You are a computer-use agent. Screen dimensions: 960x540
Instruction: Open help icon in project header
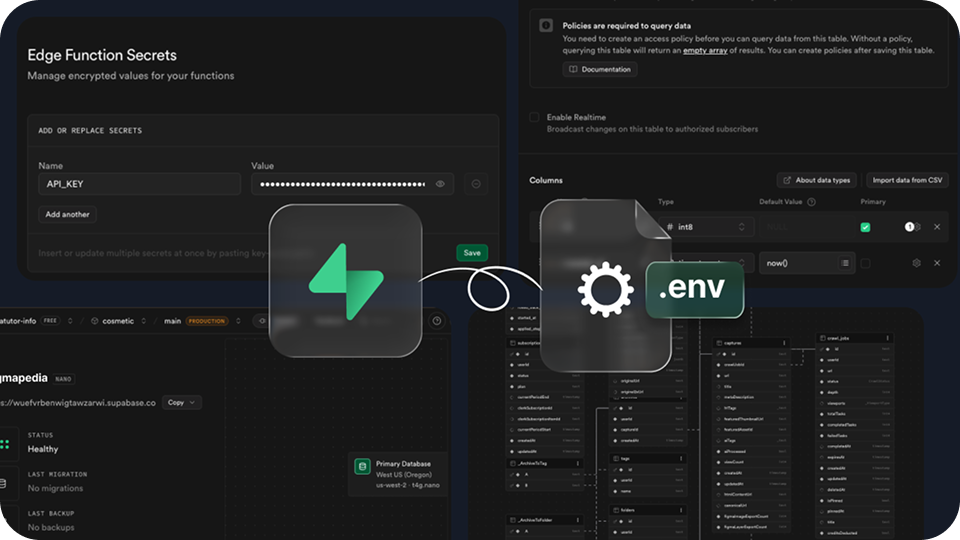pos(437,321)
